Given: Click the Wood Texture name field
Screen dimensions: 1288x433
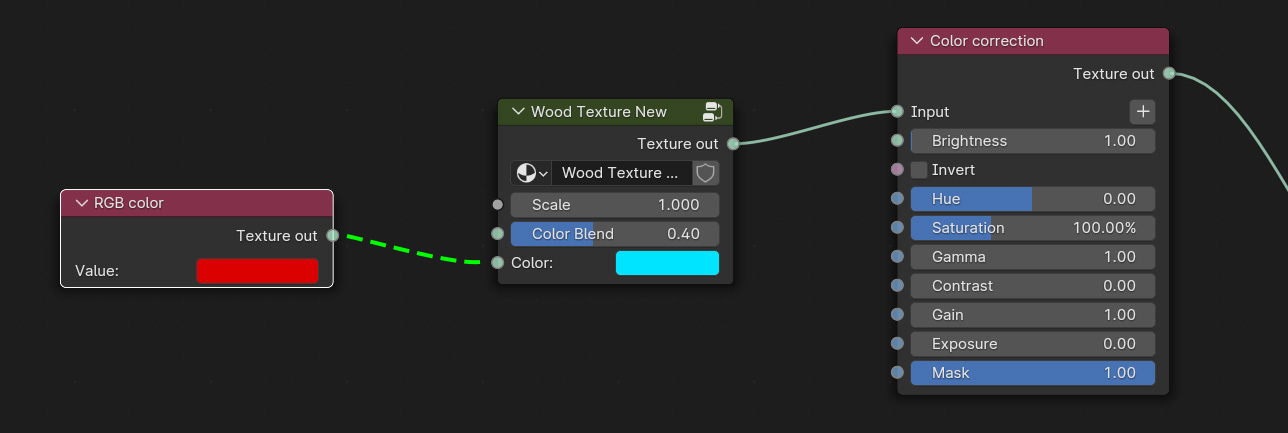Looking at the screenshot, I should point(620,173).
